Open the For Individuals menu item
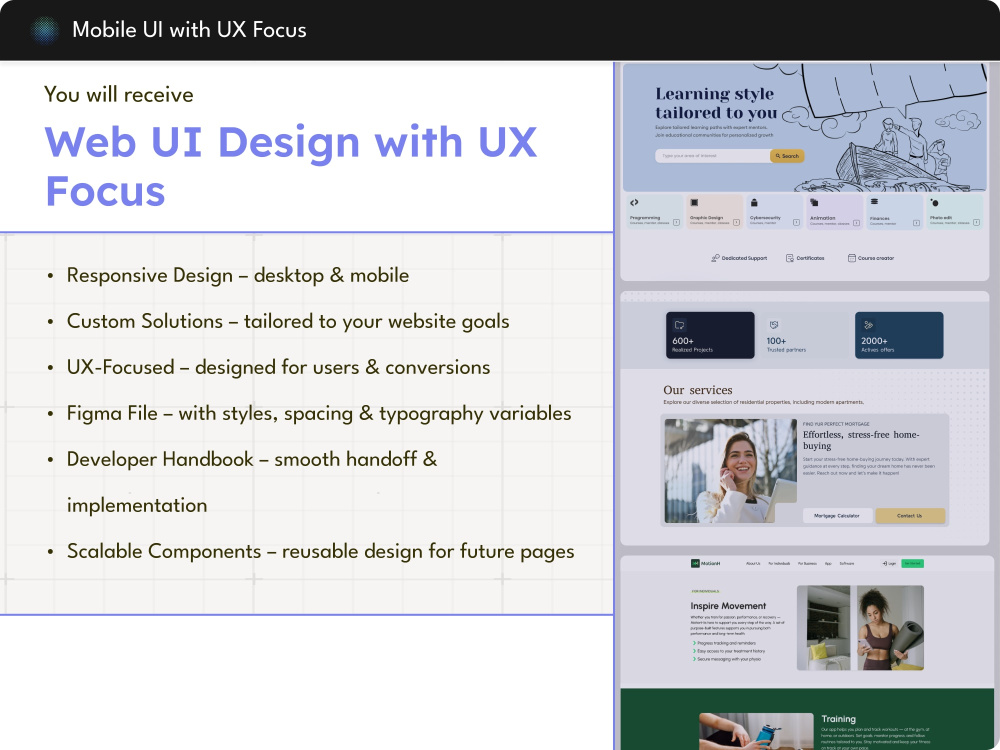The width and height of the screenshot is (1000, 750). pos(779,564)
